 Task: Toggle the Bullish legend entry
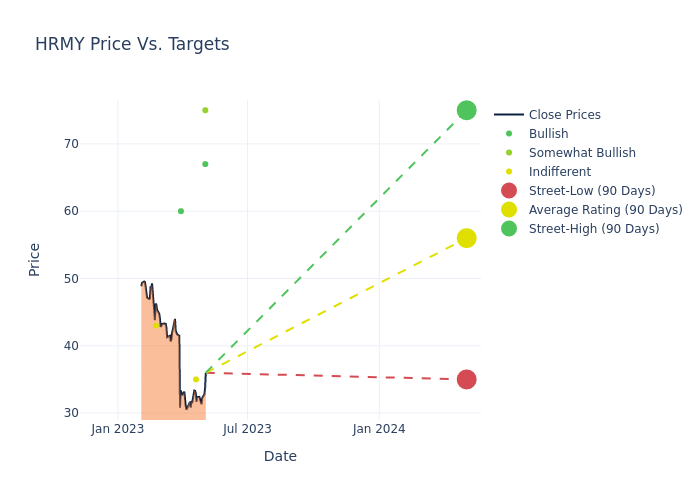(548, 134)
